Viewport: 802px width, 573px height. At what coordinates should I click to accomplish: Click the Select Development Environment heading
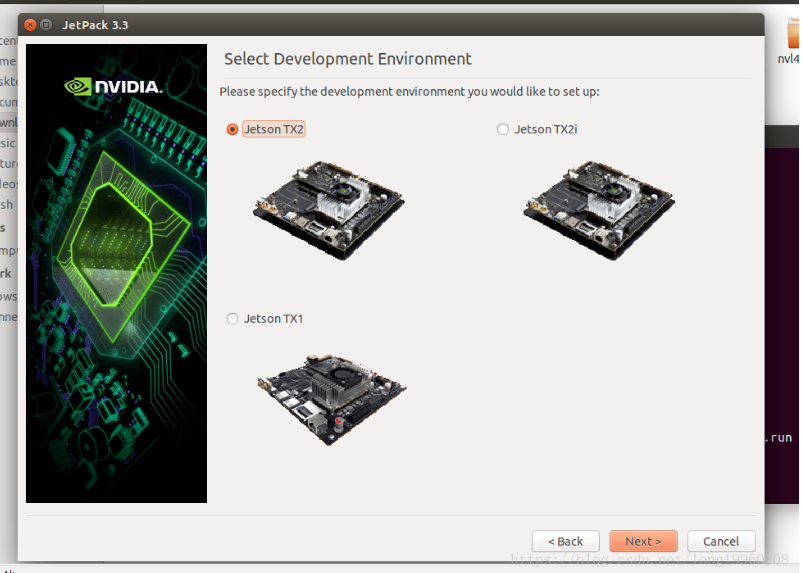(x=348, y=59)
